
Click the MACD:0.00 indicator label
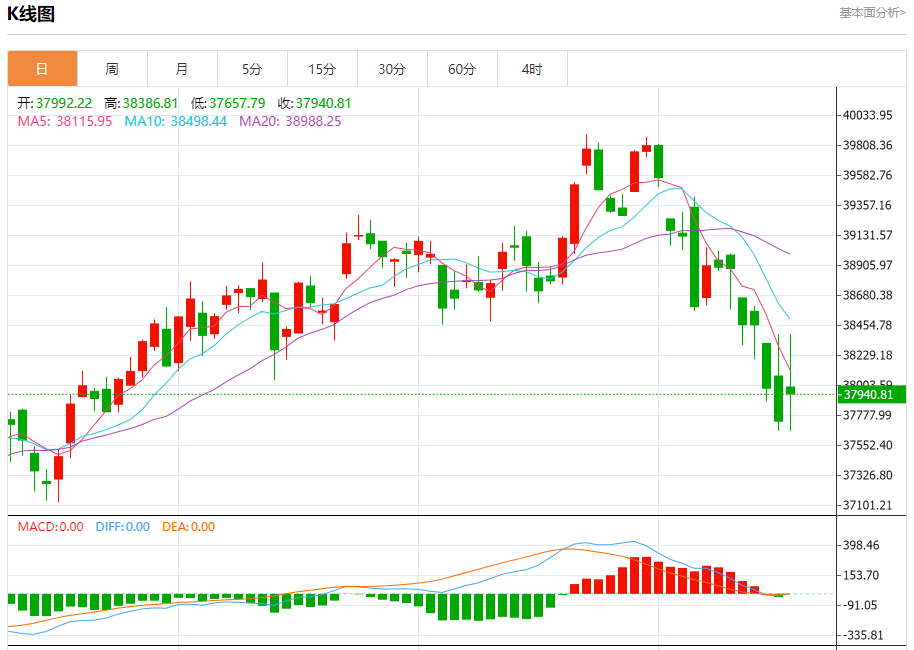click(51, 527)
